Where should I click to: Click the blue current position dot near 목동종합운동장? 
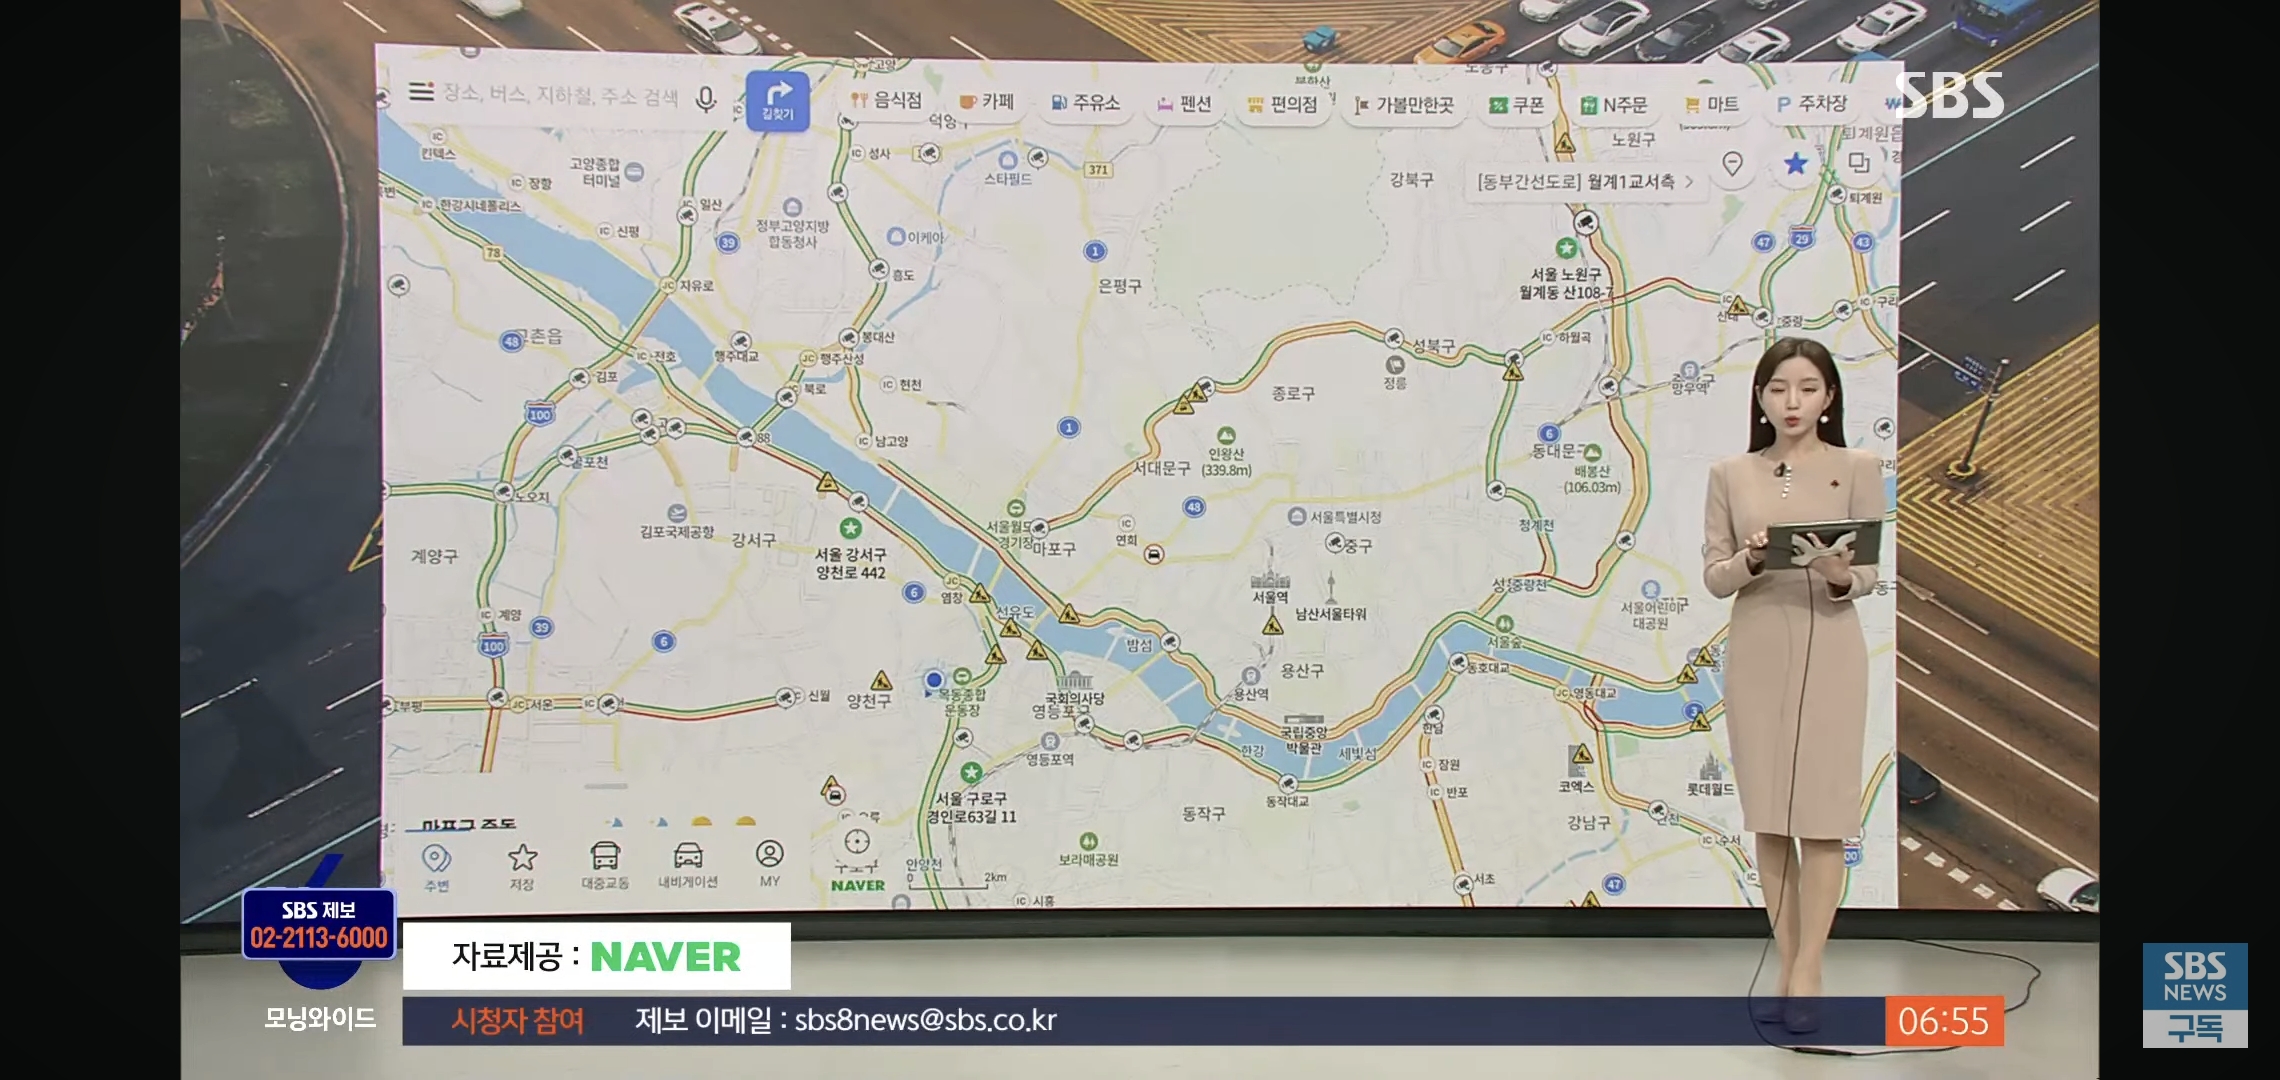click(934, 679)
